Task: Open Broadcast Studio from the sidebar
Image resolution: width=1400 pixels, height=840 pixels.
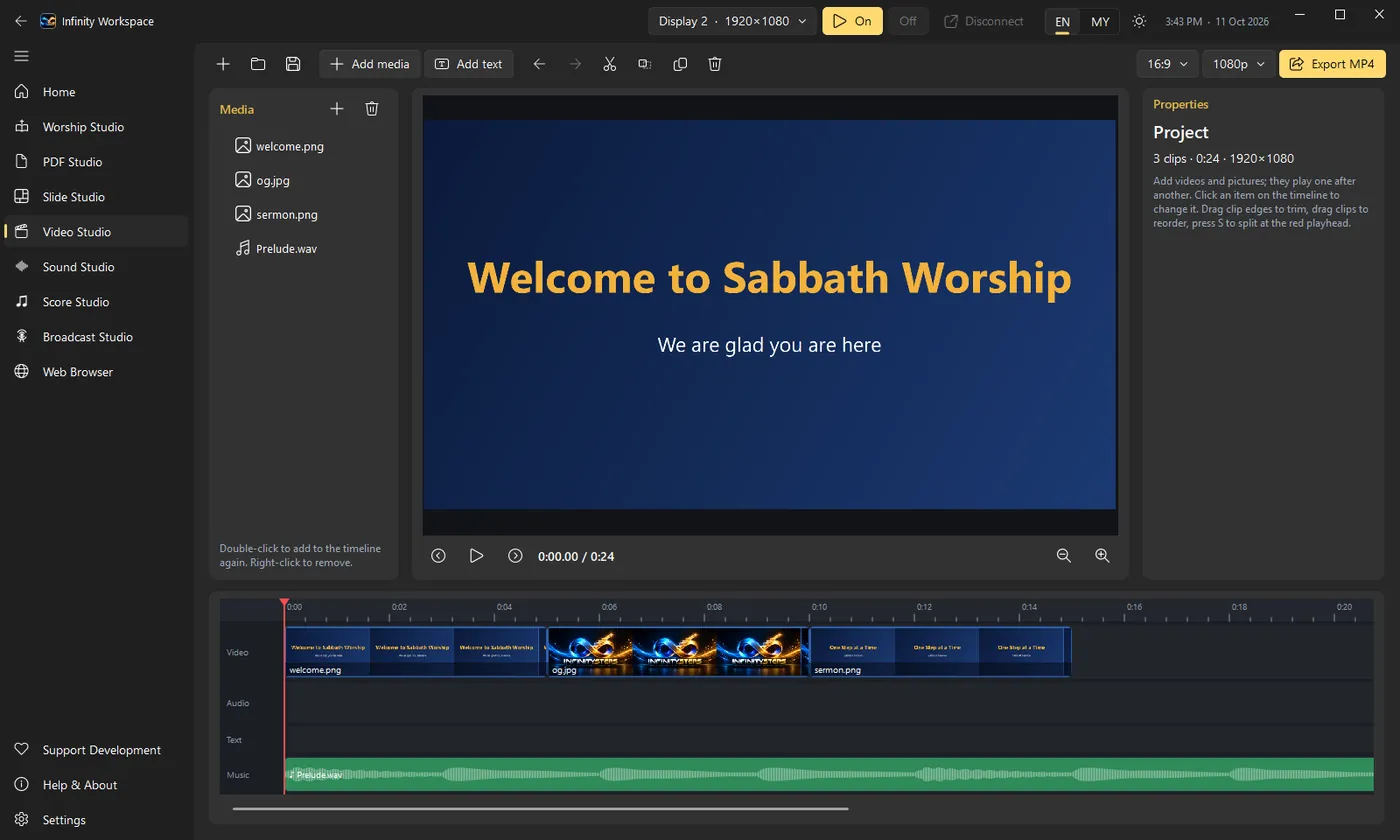Action: coord(96,337)
